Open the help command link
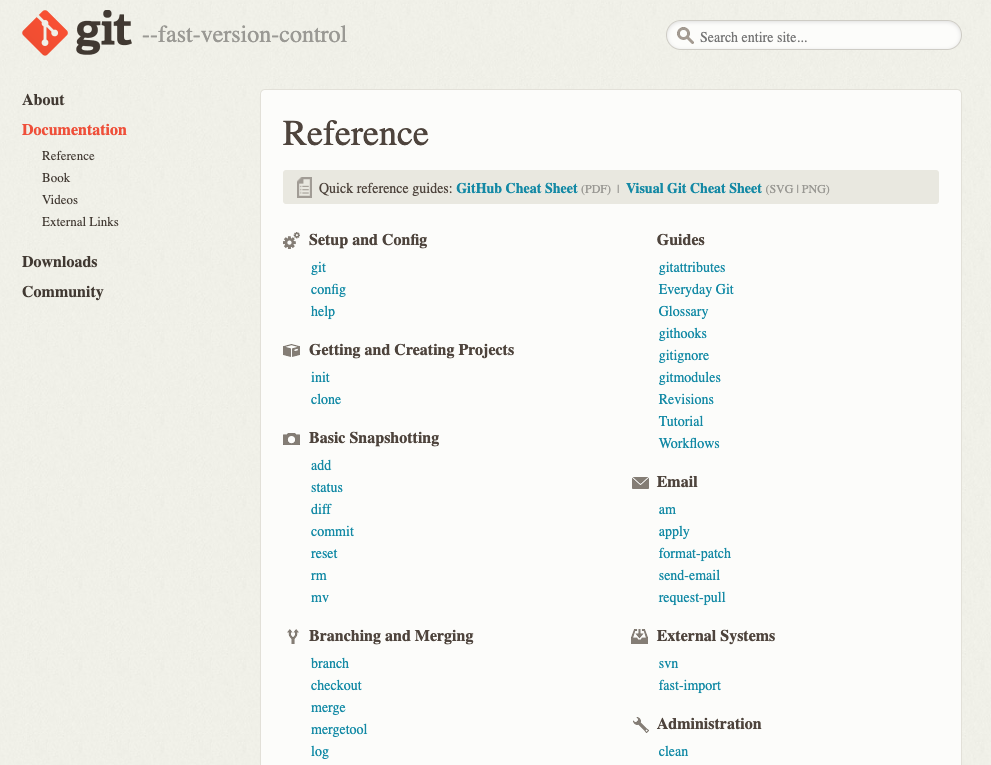The image size is (991, 765). pos(322,312)
